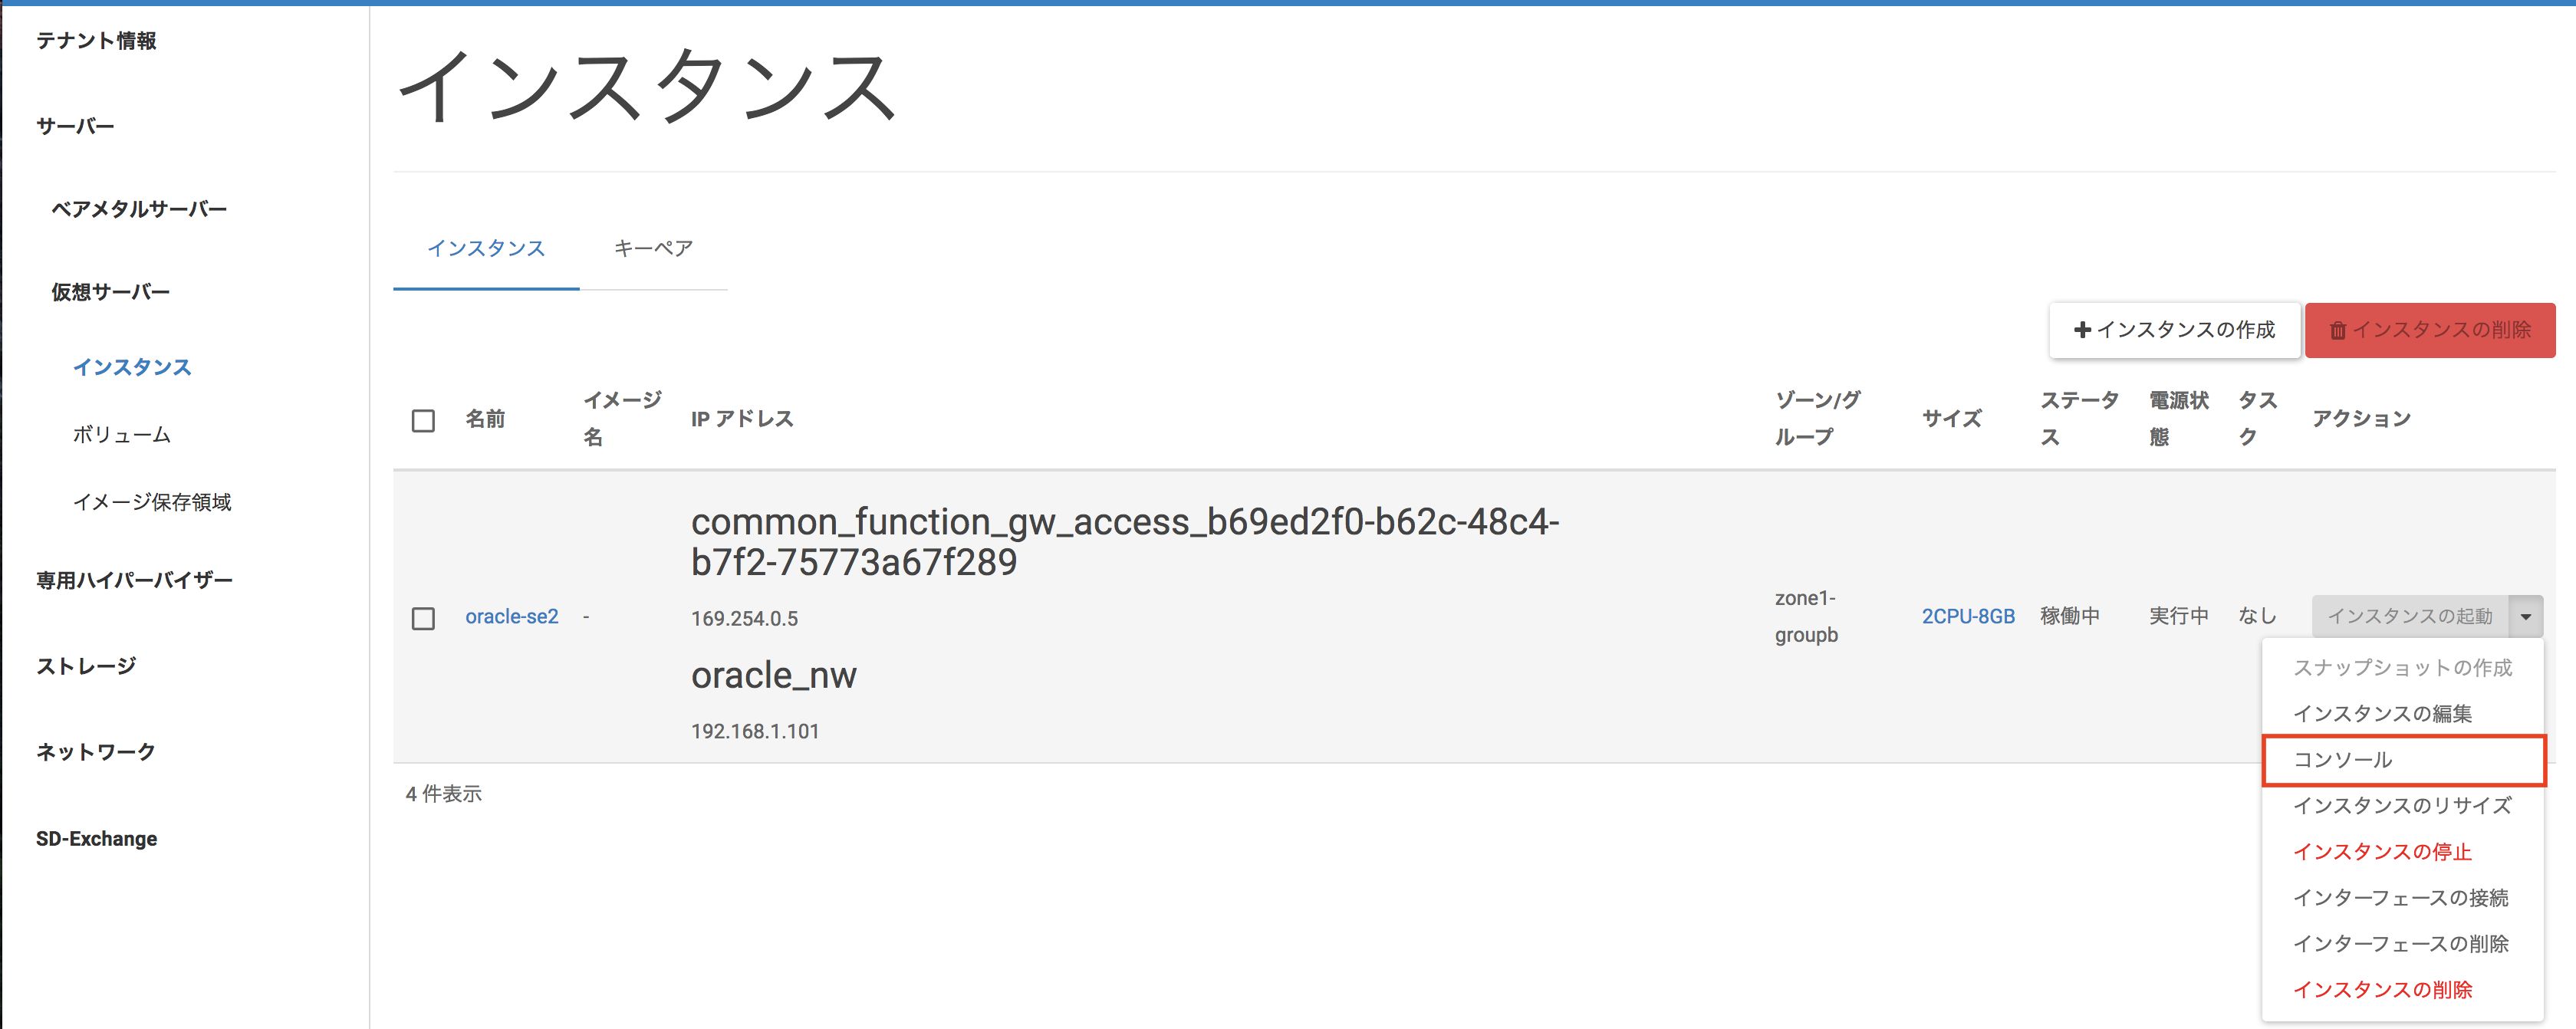Click Stop Instance (インスタンスの停止) in red
This screenshot has width=2576, height=1029.
pyautogui.click(x=2381, y=852)
